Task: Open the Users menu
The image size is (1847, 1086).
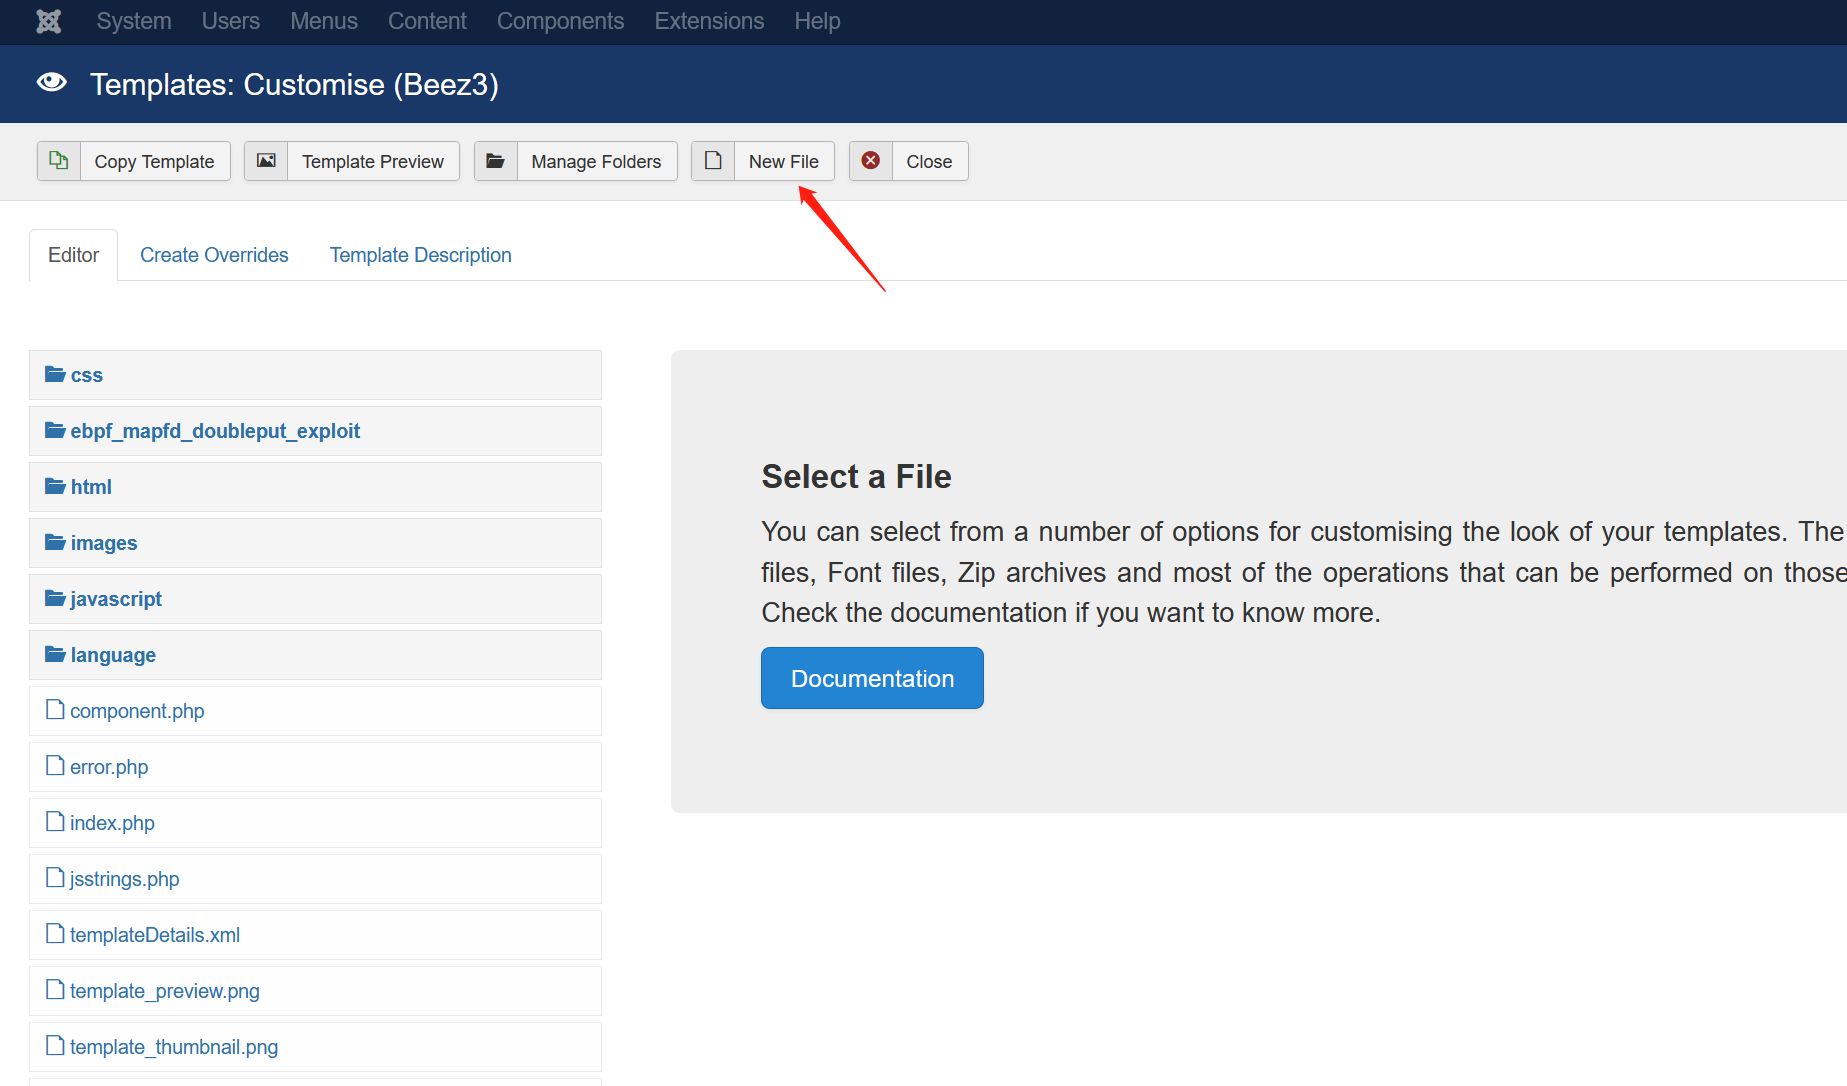Action: tap(231, 21)
